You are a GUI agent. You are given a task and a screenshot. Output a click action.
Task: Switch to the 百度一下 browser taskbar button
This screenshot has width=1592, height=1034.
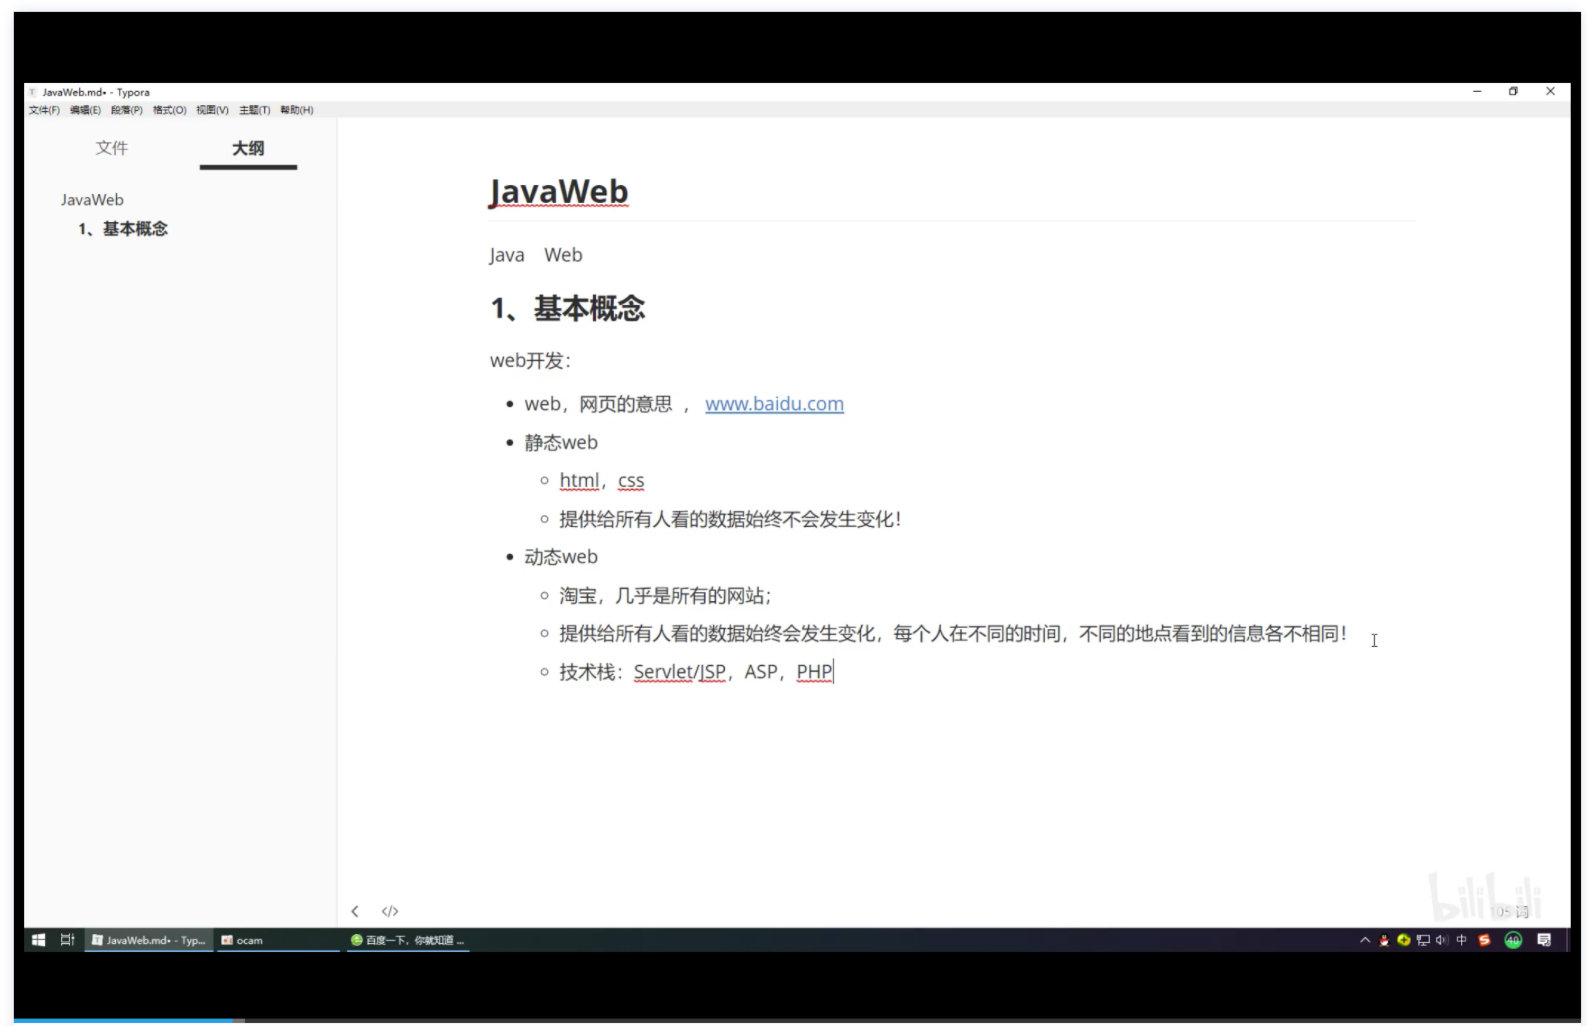[x=408, y=940]
